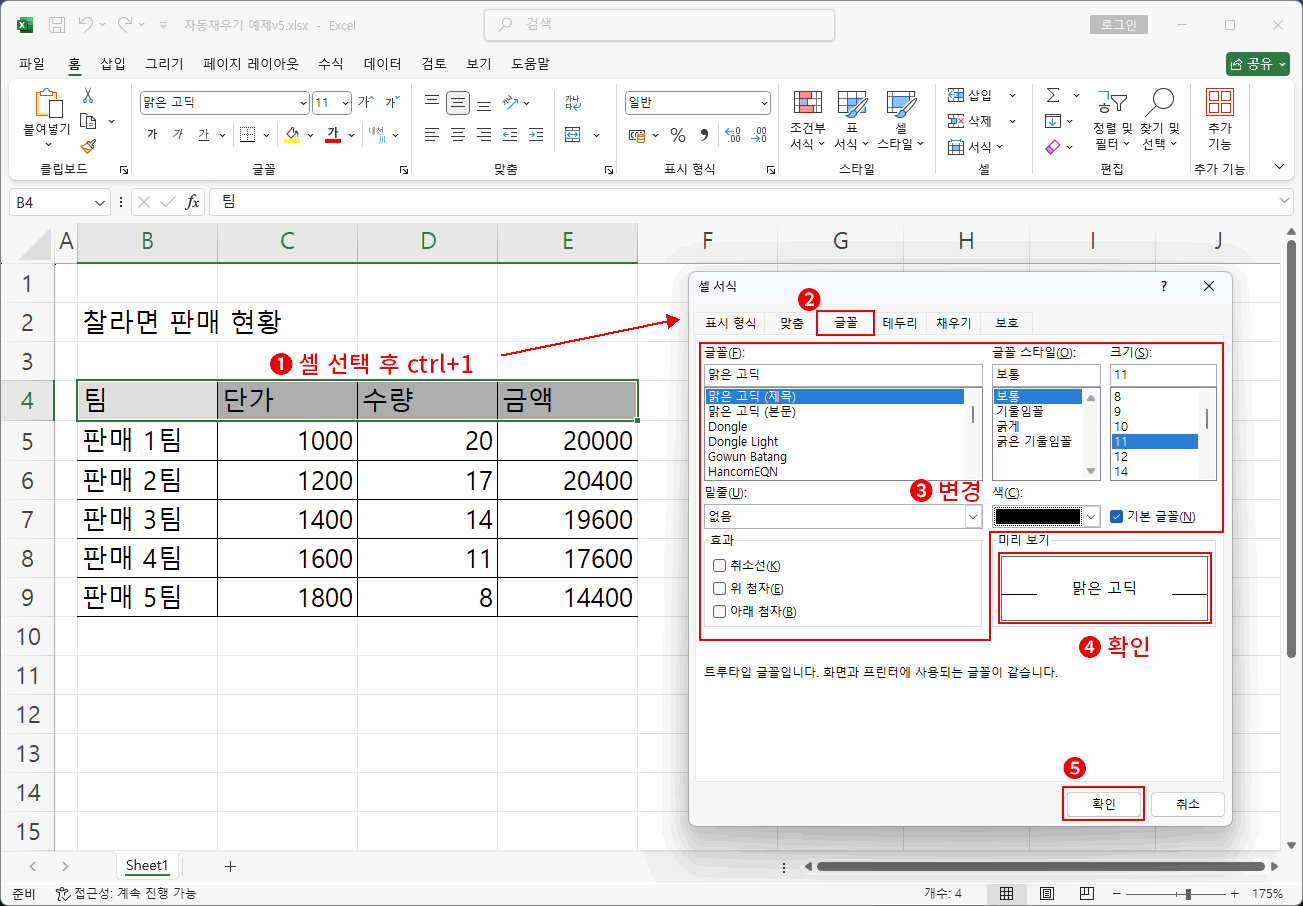Click the Format Painter brush icon

(x=88, y=146)
